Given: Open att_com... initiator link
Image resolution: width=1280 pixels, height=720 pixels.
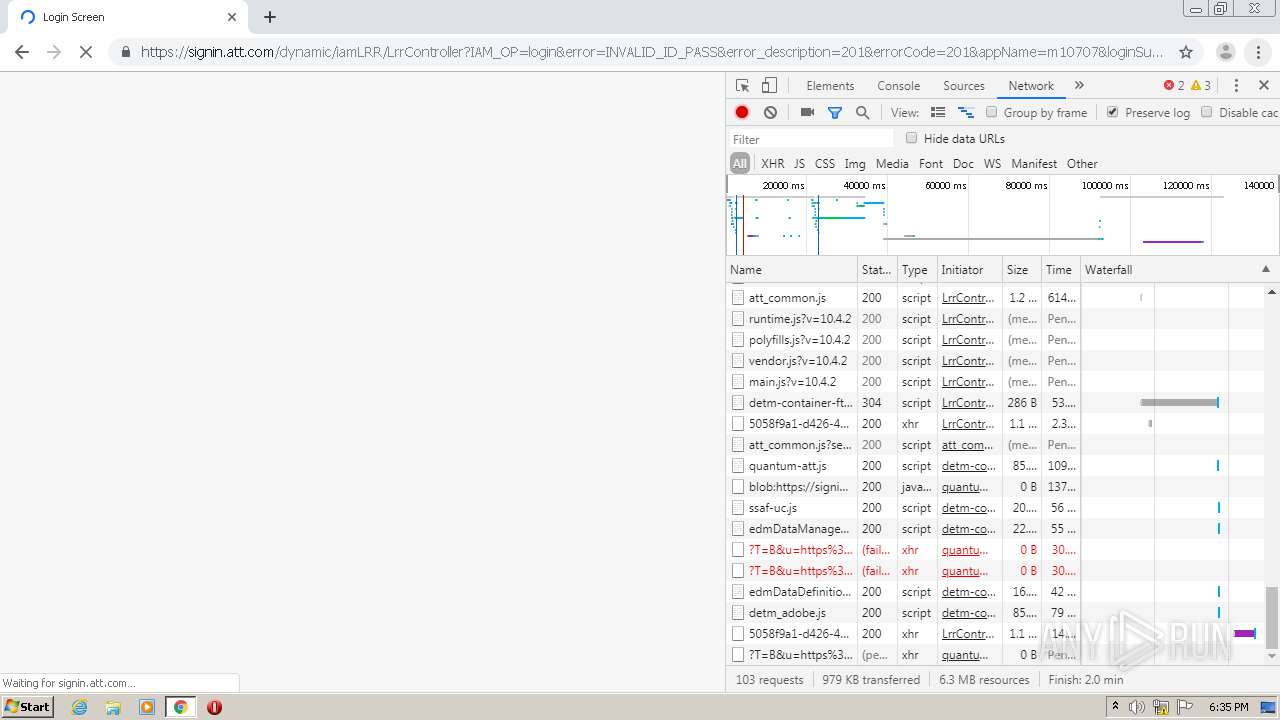Looking at the screenshot, I should click(968, 444).
